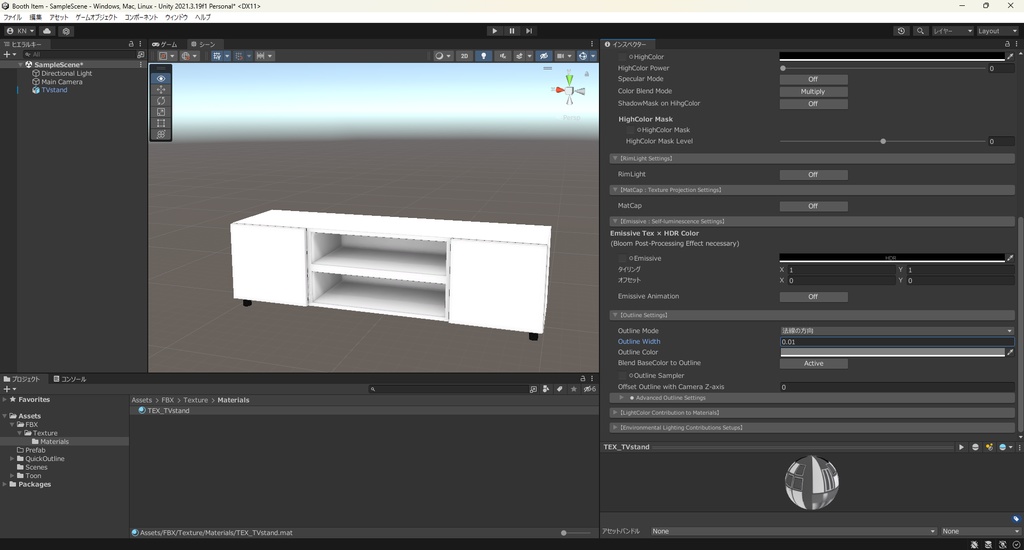Open the Outline Color swatch
The width and height of the screenshot is (1024, 550).
tap(892, 352)
